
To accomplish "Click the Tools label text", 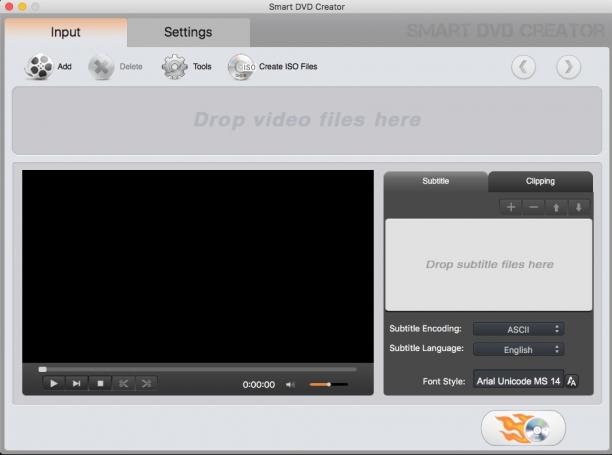I will (202, 67).
